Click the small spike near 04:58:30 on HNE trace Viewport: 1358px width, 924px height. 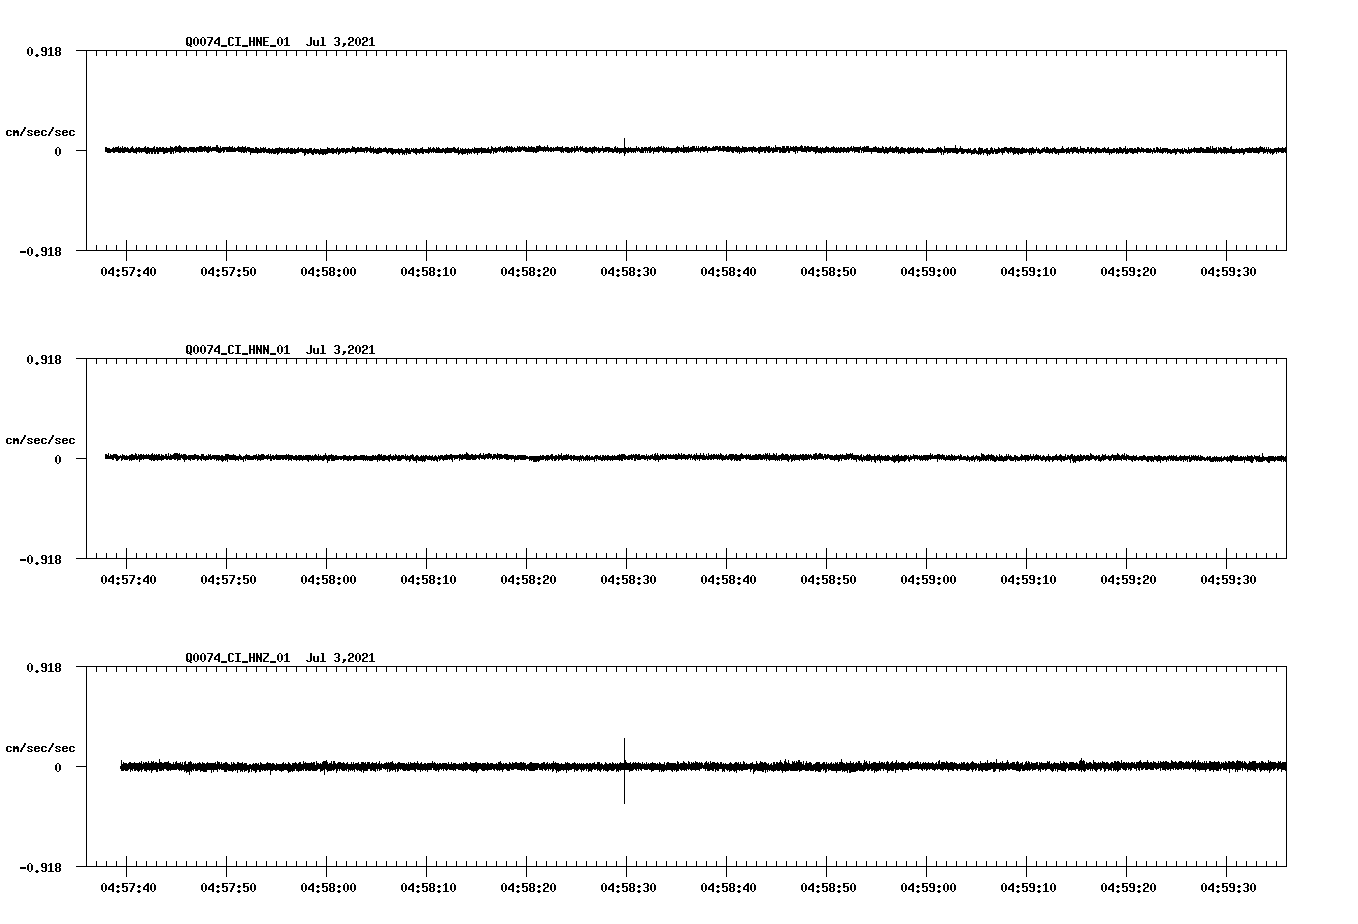(624, 145)
